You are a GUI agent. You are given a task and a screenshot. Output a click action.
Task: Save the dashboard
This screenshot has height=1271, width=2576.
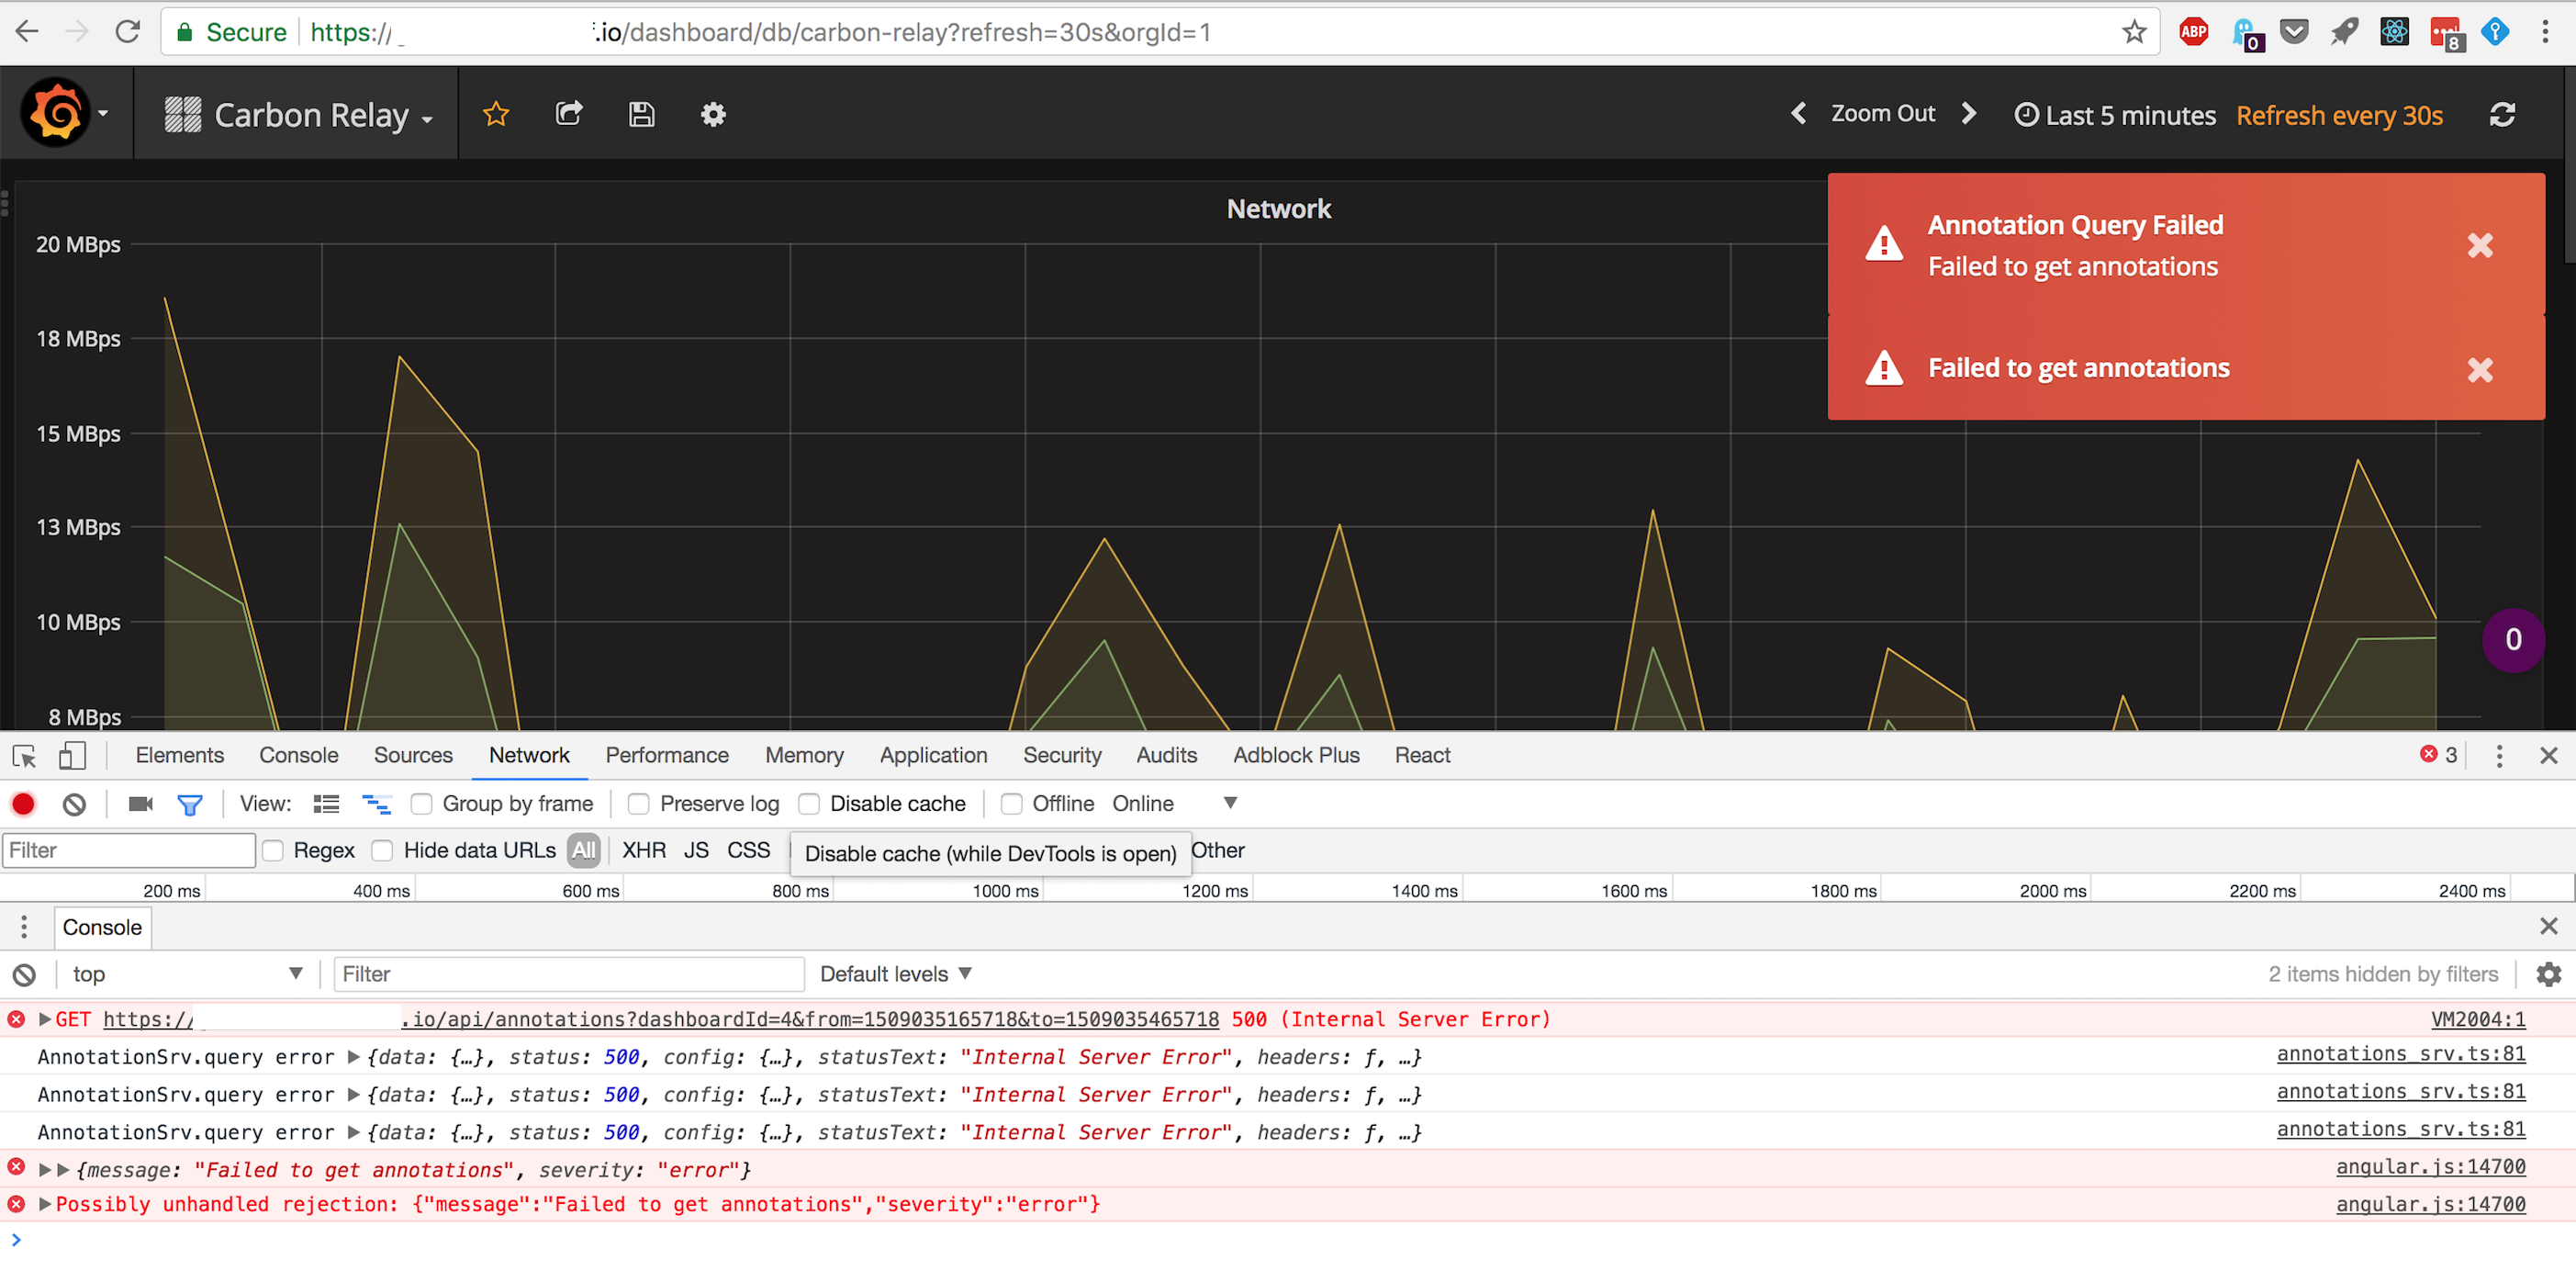[643, 114]
